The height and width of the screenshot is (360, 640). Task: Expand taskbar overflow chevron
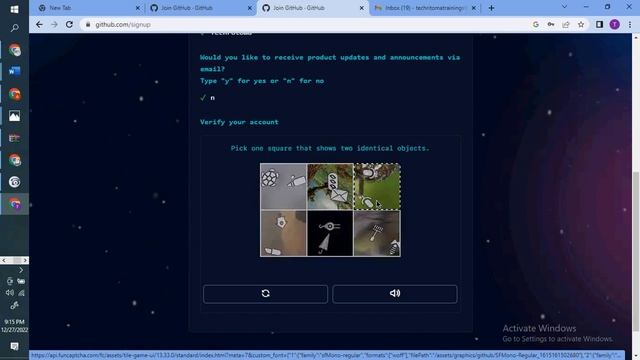click(x=21, y=270)
